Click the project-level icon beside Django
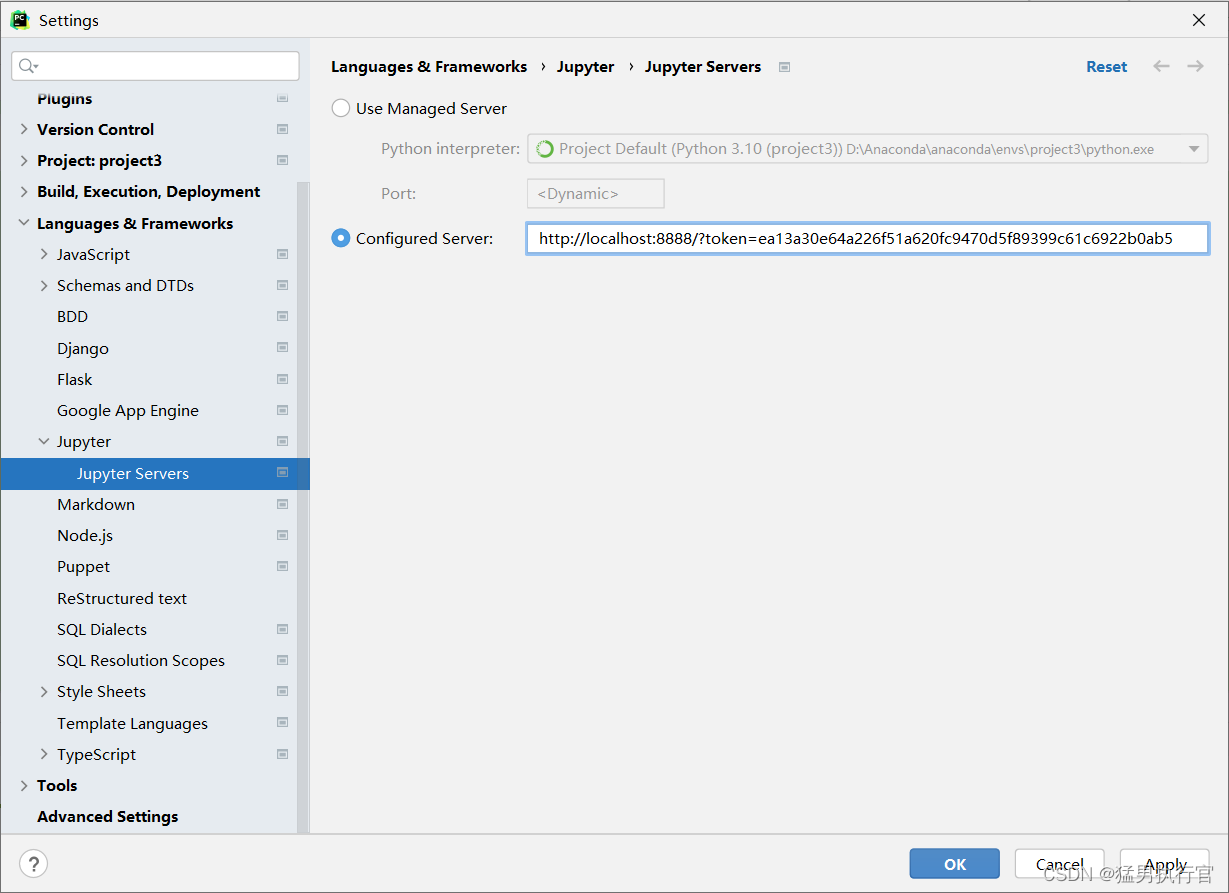1229x893 pixels. [x=282, y=348]
